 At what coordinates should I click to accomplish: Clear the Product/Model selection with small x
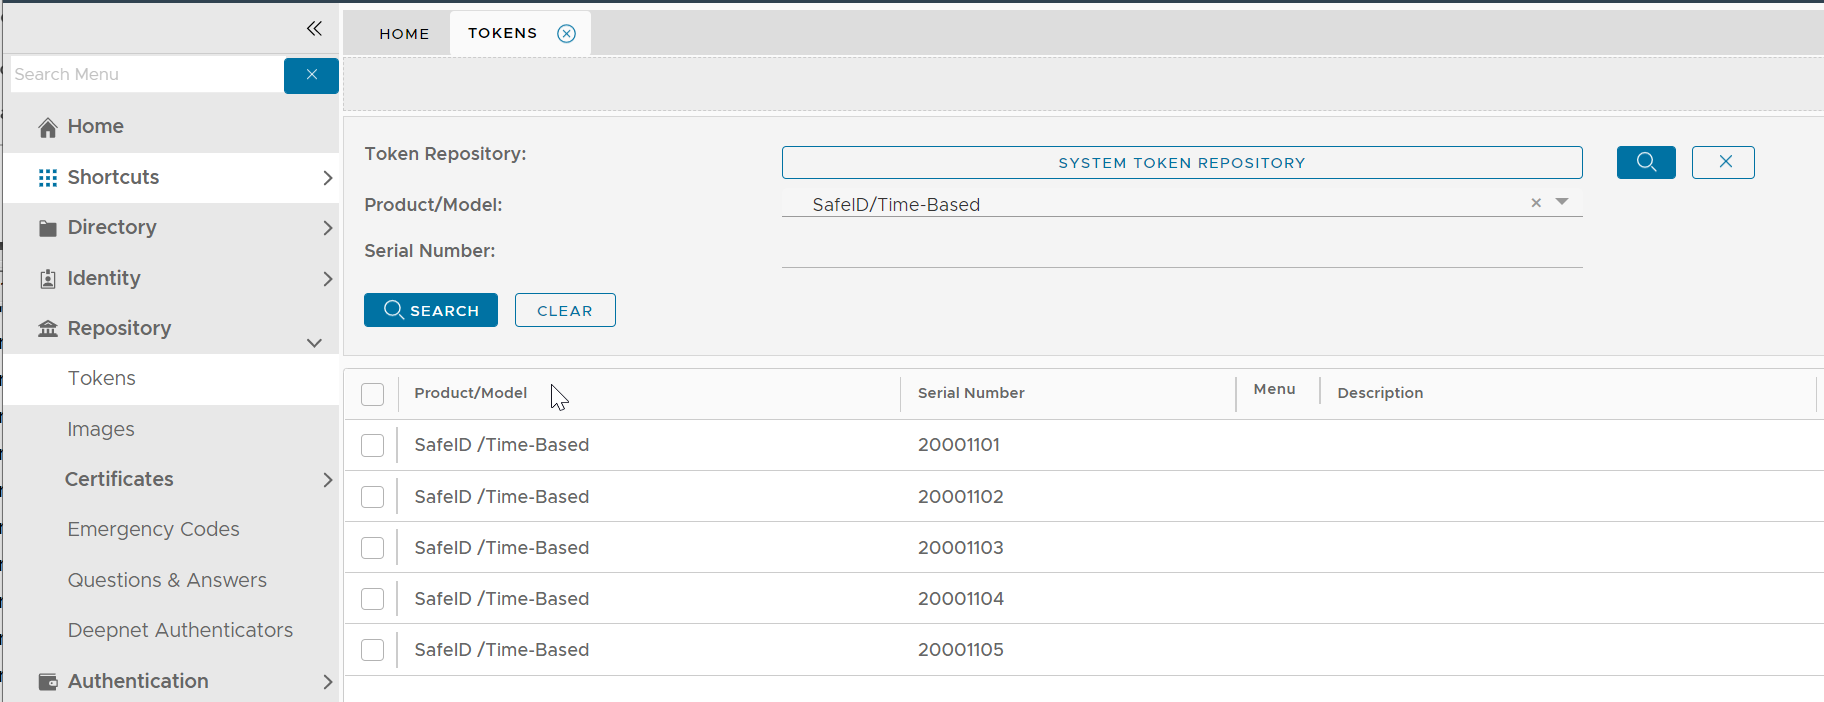pyautogui.click(x=1536, y=203)
